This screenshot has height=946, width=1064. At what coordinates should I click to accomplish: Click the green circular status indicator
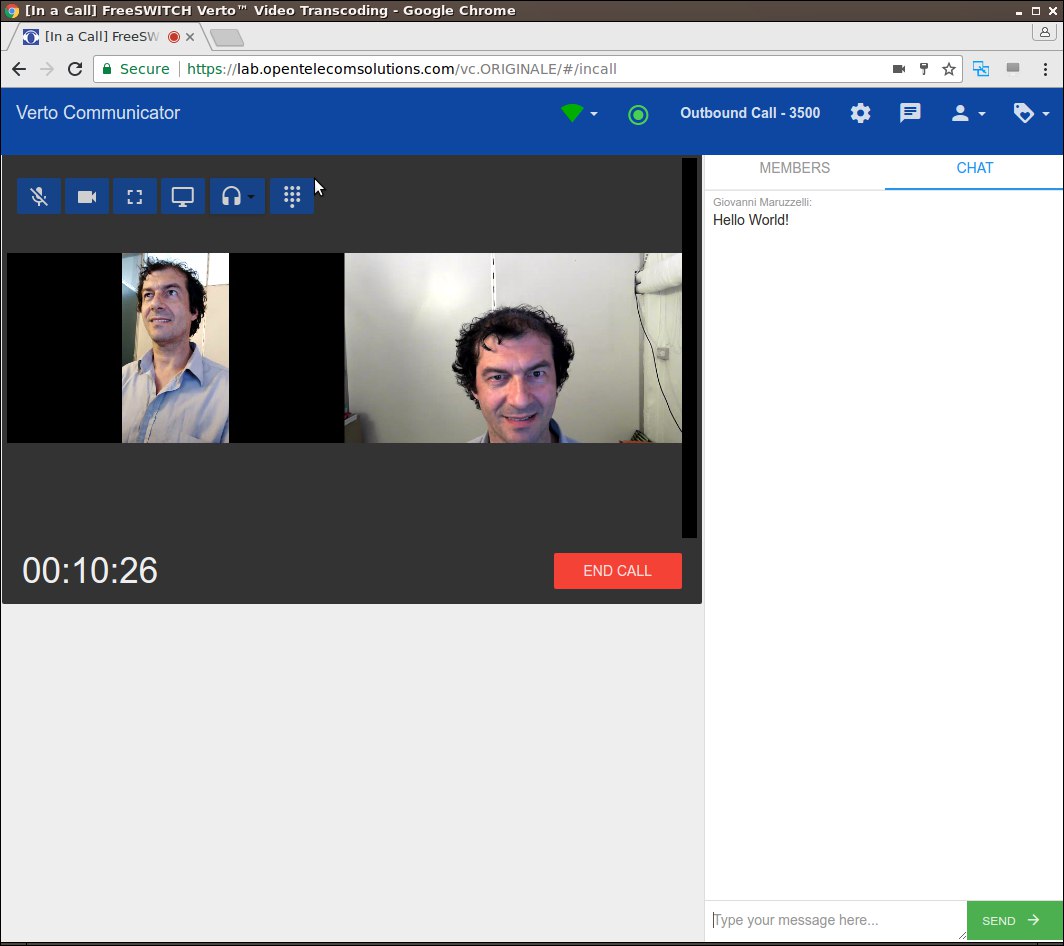pos(638,115)
